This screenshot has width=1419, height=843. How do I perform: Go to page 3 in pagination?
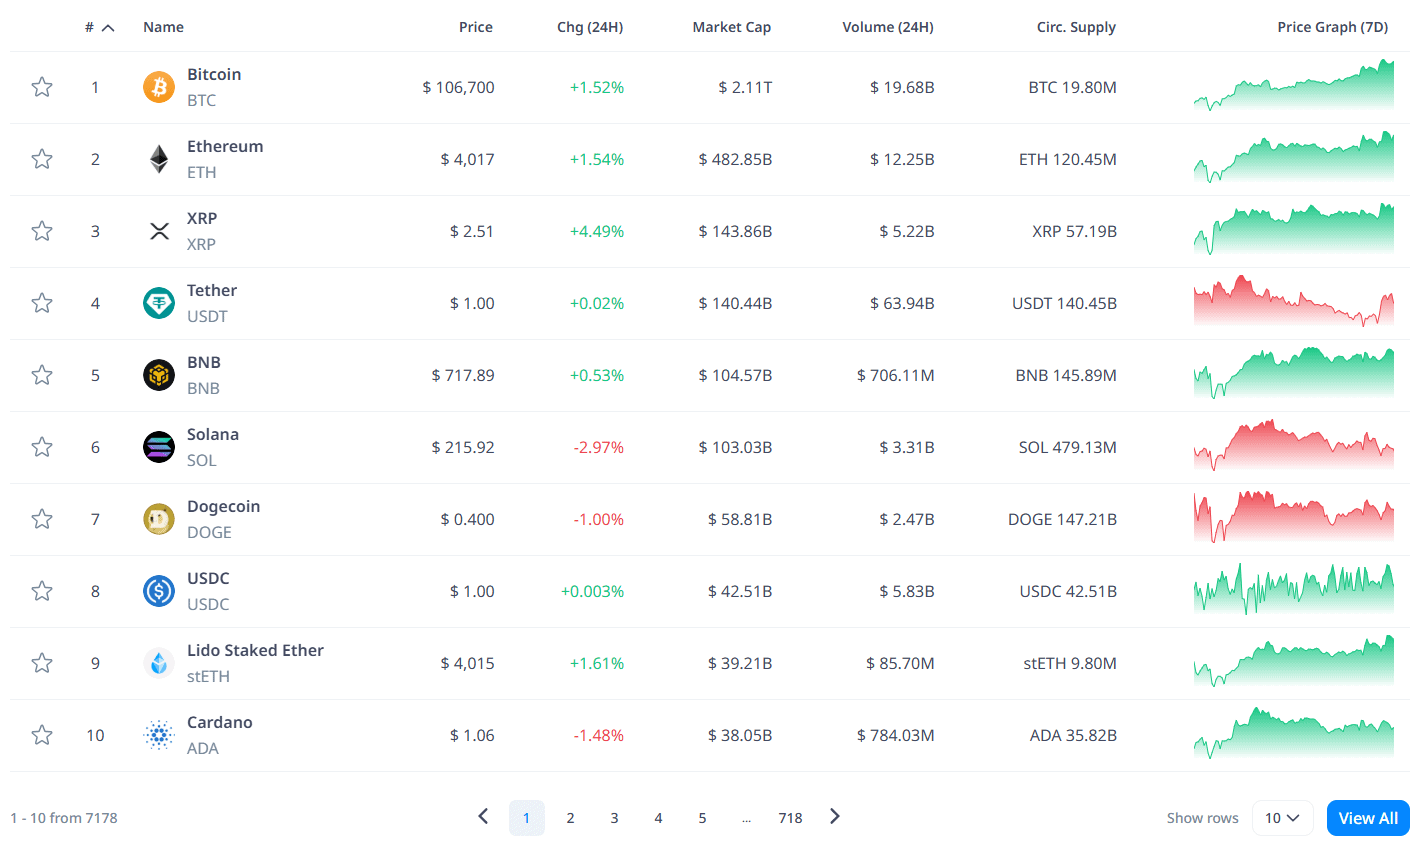614,818
